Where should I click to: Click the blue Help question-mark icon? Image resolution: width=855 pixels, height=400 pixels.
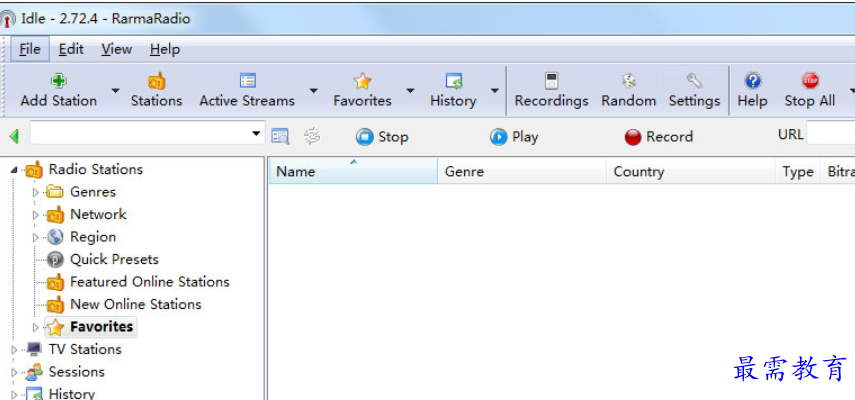tap(752, 81)
